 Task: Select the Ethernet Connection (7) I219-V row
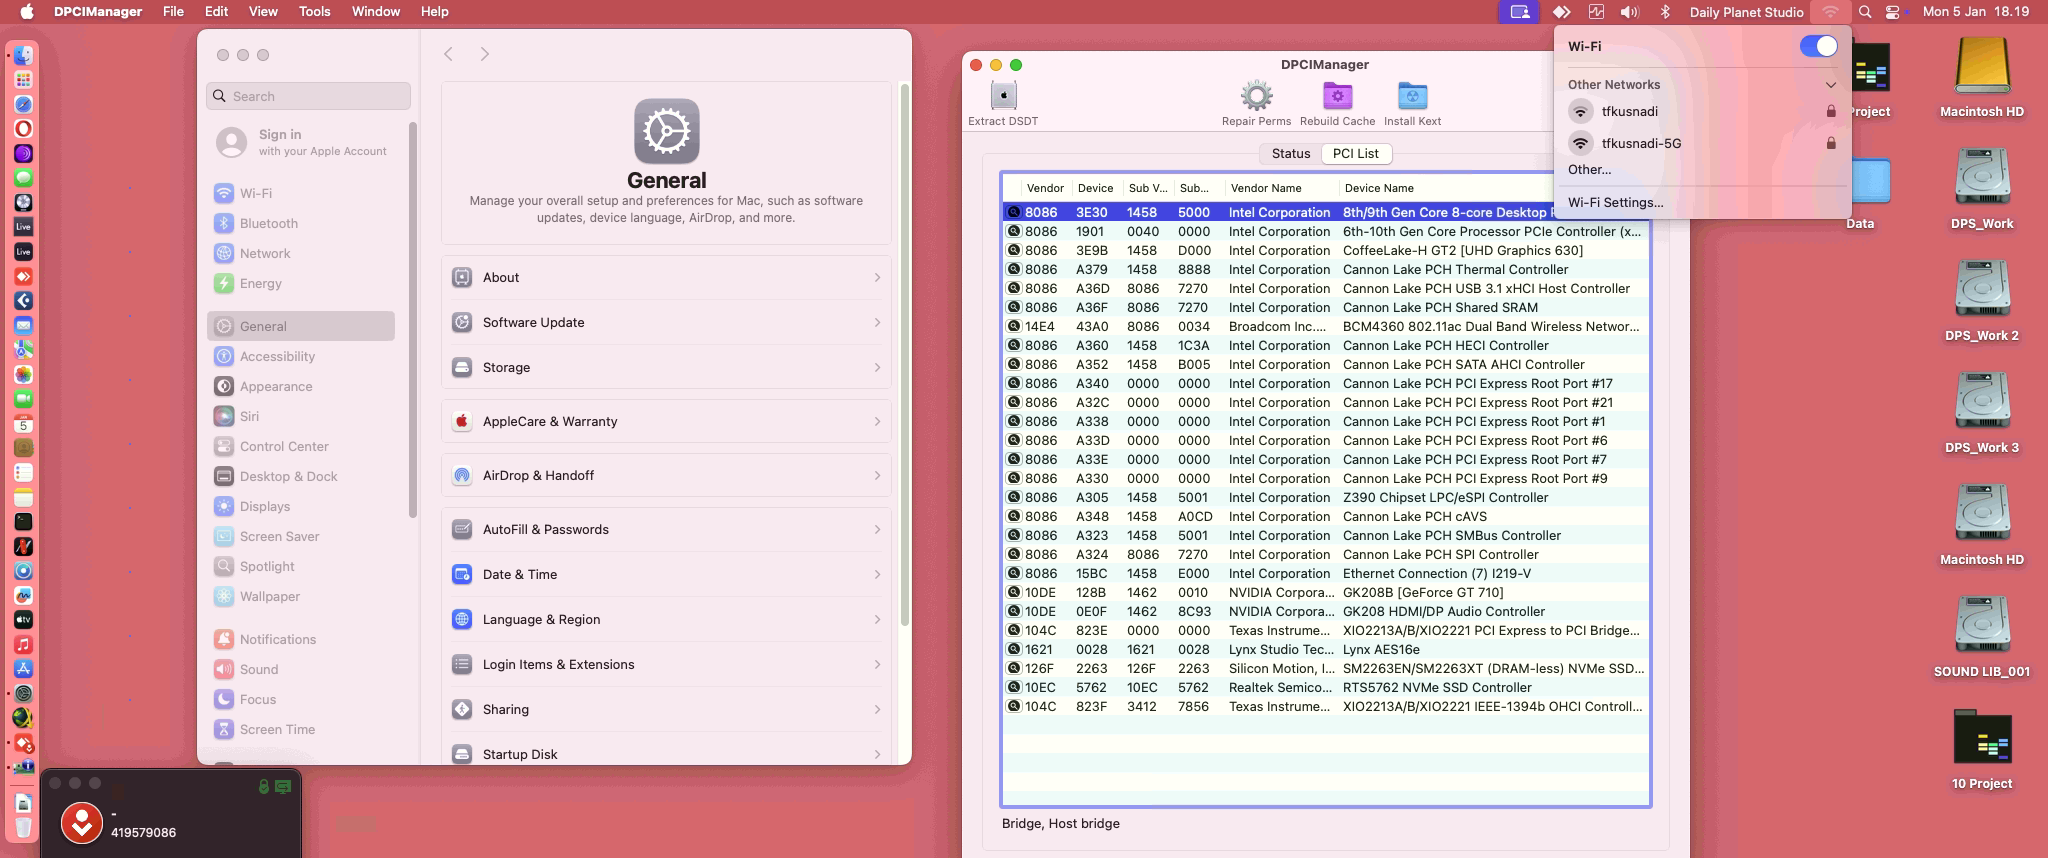1326,574
